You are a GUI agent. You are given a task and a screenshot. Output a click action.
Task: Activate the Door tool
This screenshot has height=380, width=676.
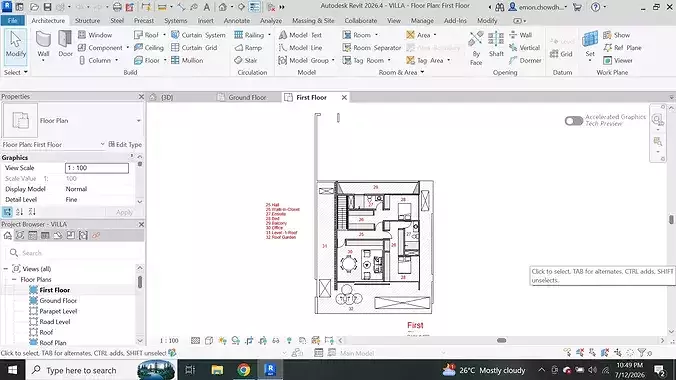[66, 44]
